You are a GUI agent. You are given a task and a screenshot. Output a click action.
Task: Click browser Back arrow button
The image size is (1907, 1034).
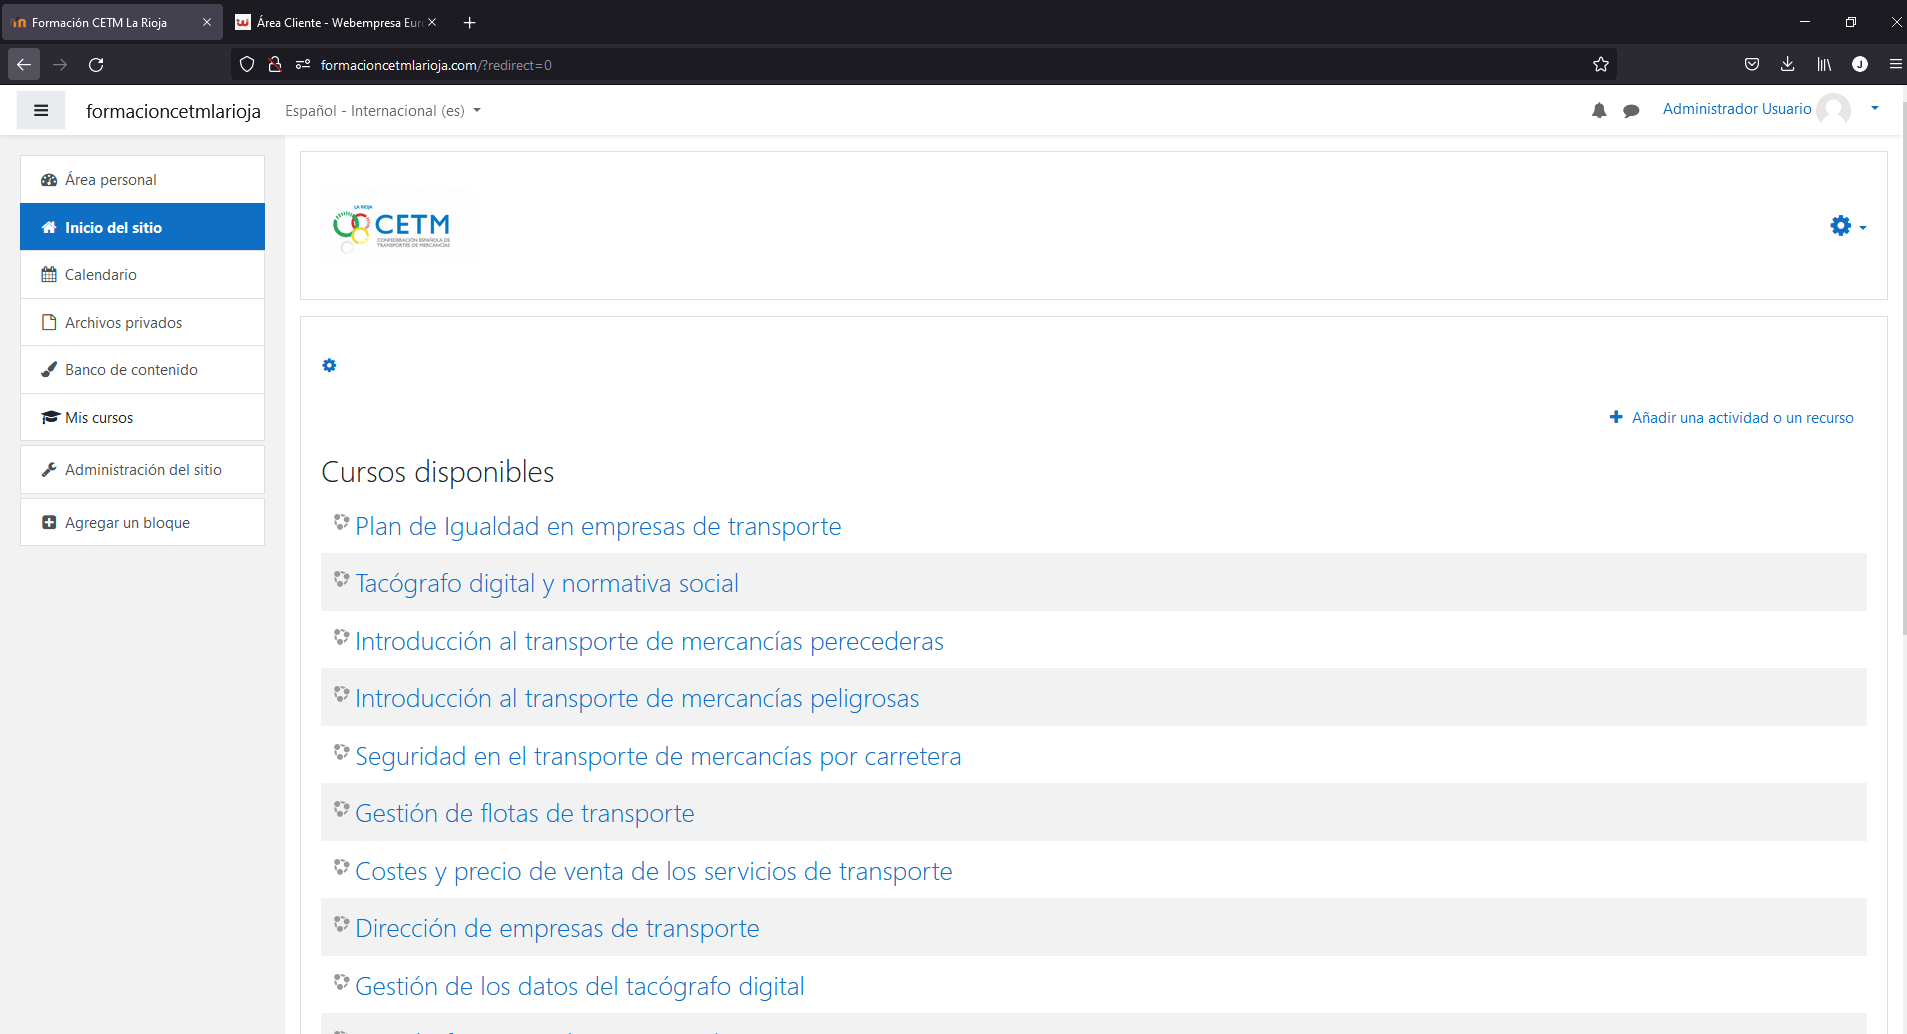coord(24,64)
